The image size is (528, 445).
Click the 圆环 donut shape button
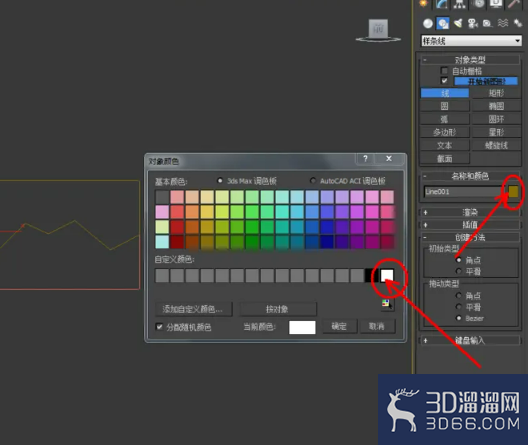496,119
